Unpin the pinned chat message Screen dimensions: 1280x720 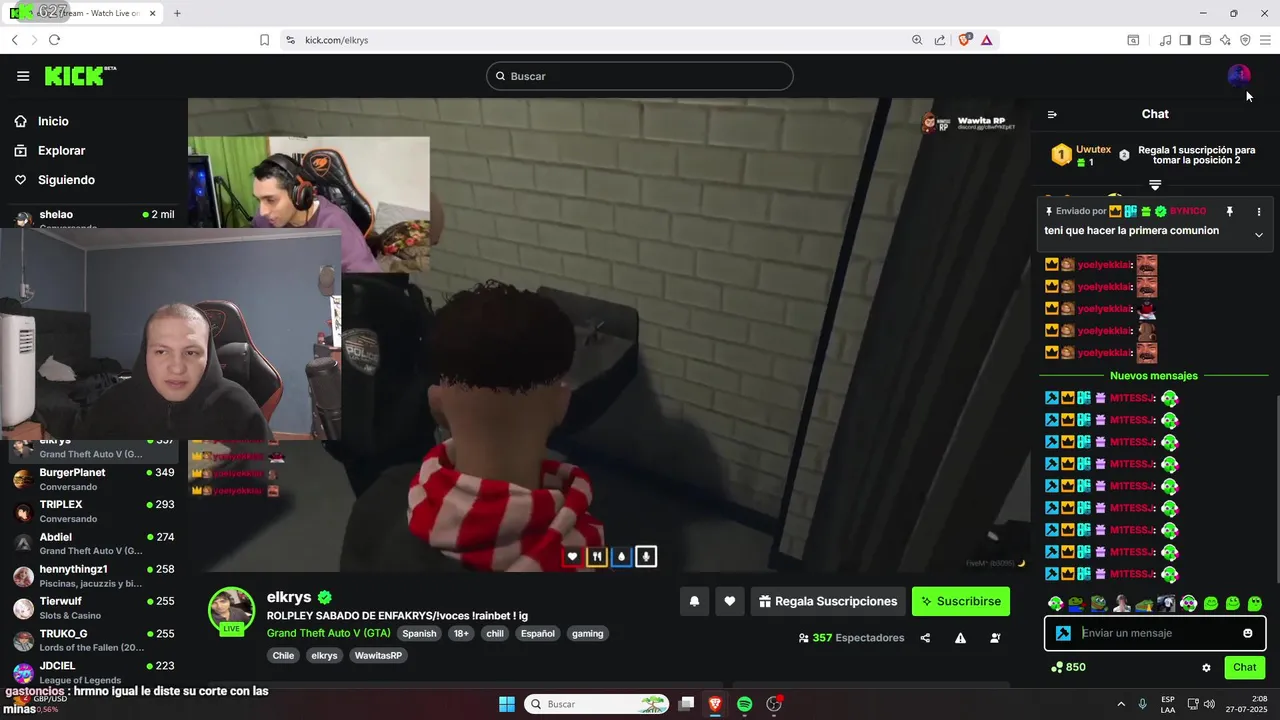click(x=1230, y=212)
